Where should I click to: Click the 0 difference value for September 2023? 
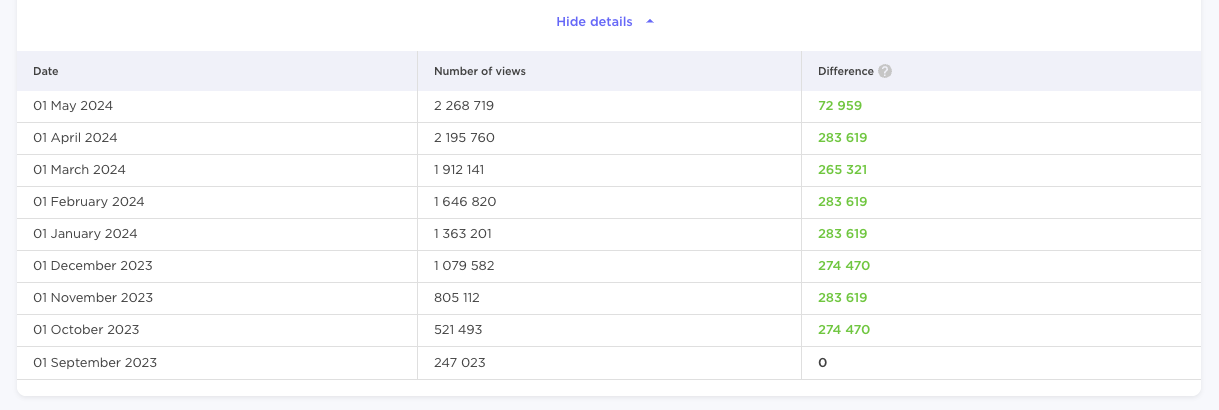tap(822, 362)
